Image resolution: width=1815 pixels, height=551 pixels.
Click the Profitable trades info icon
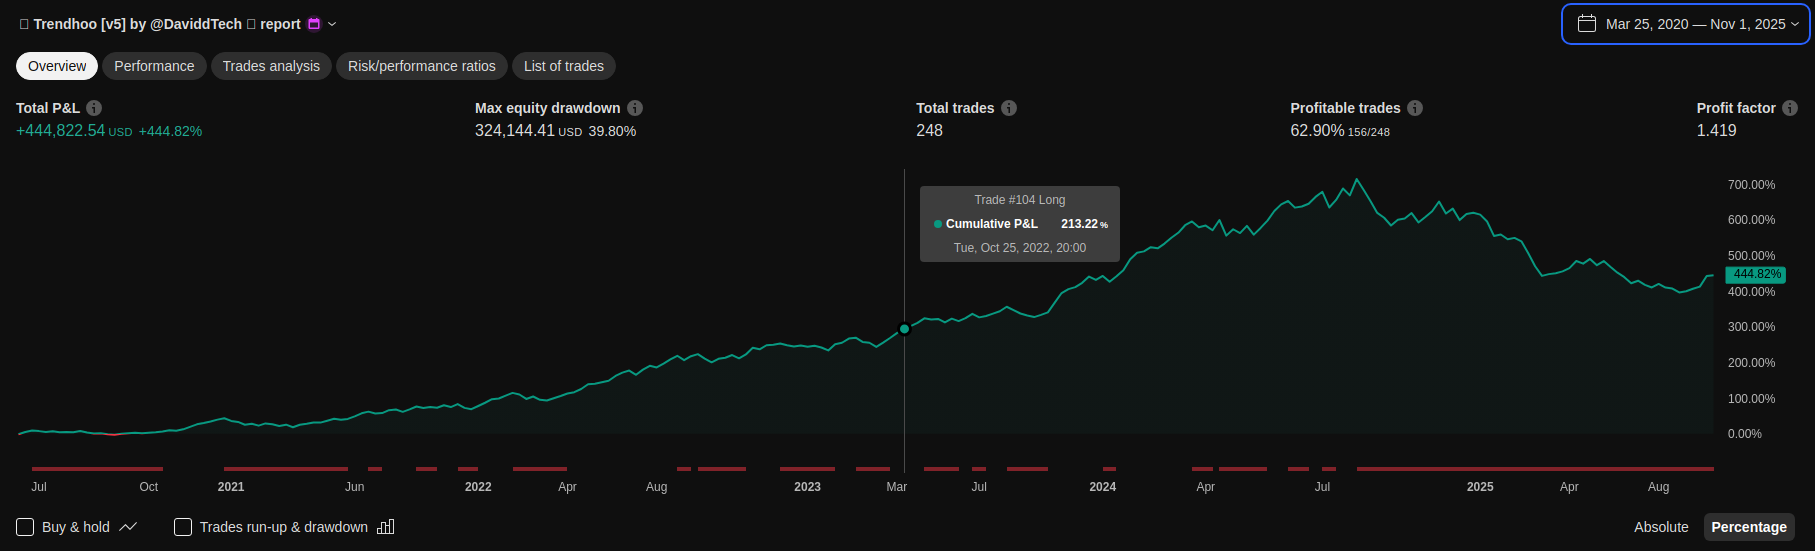(1415, 108)
